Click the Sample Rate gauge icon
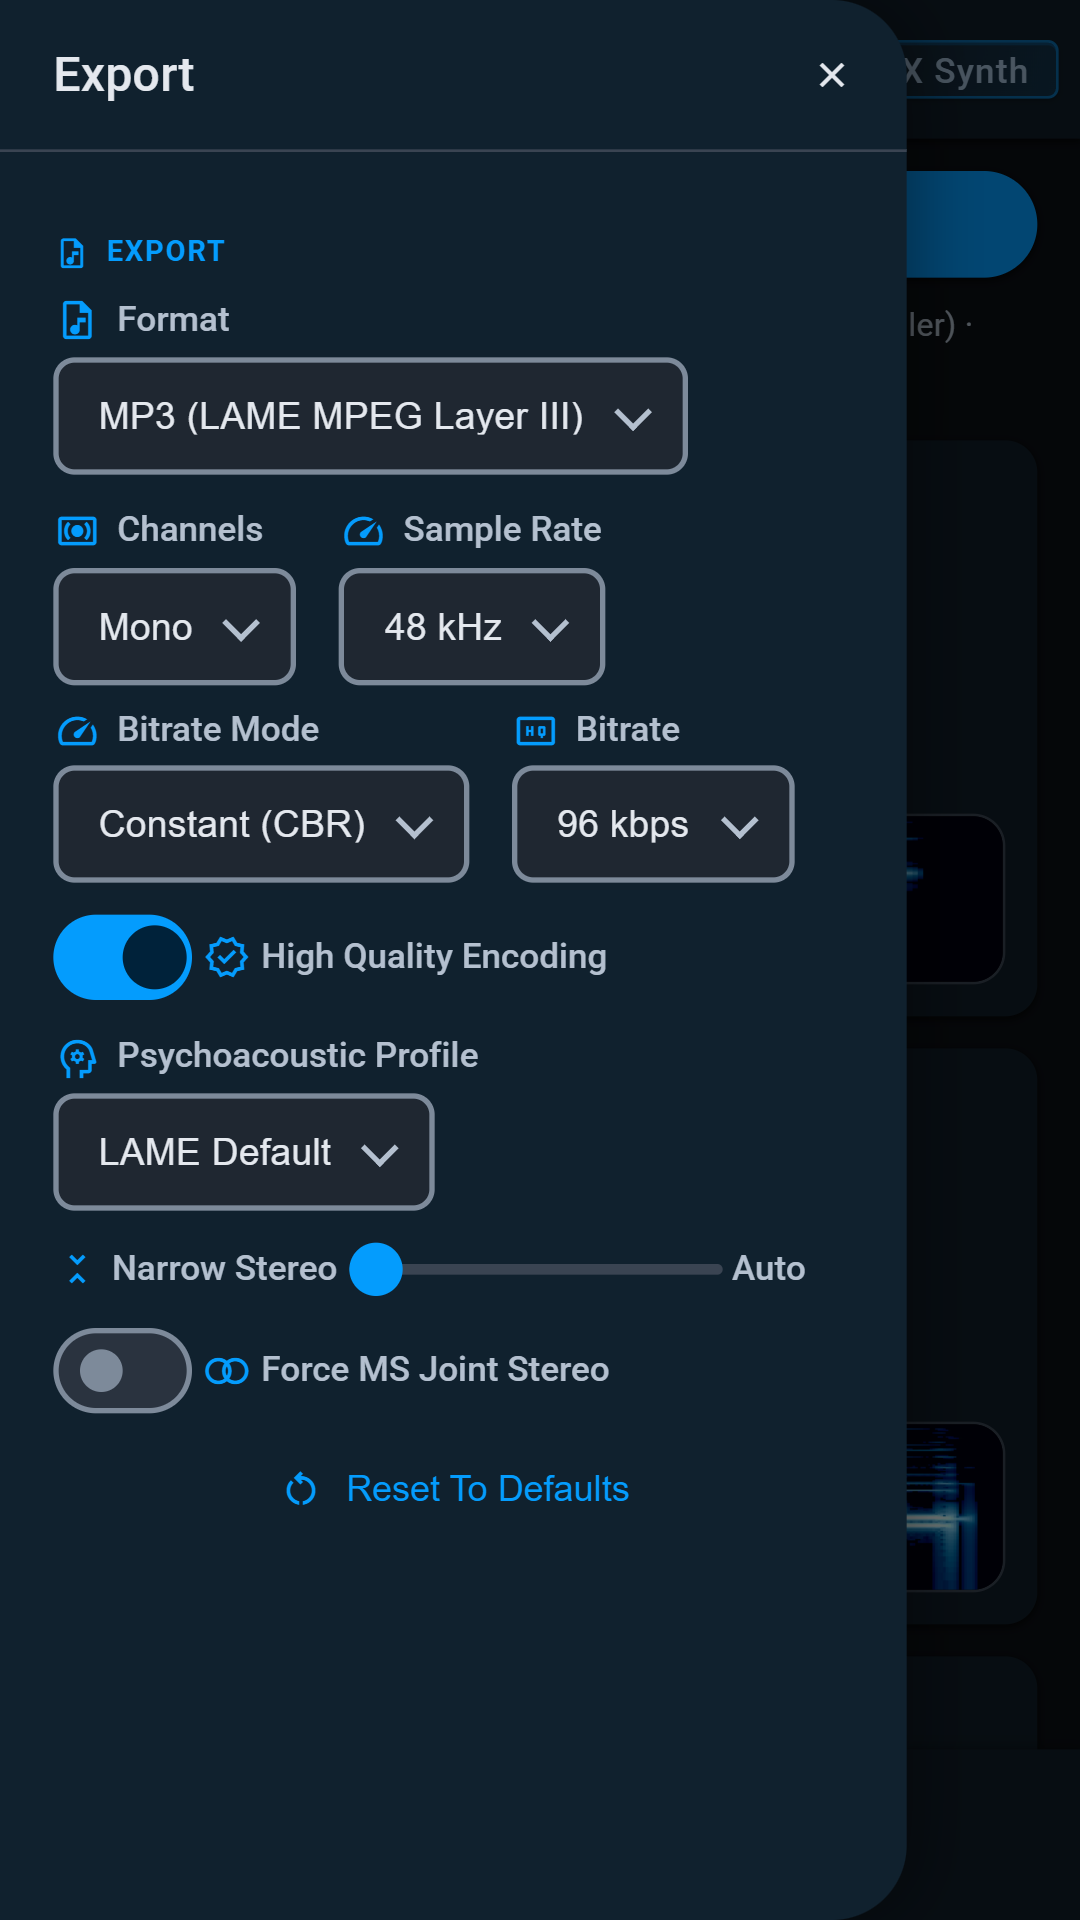Screen dimensions: 1080x1920 click(363, 531)
